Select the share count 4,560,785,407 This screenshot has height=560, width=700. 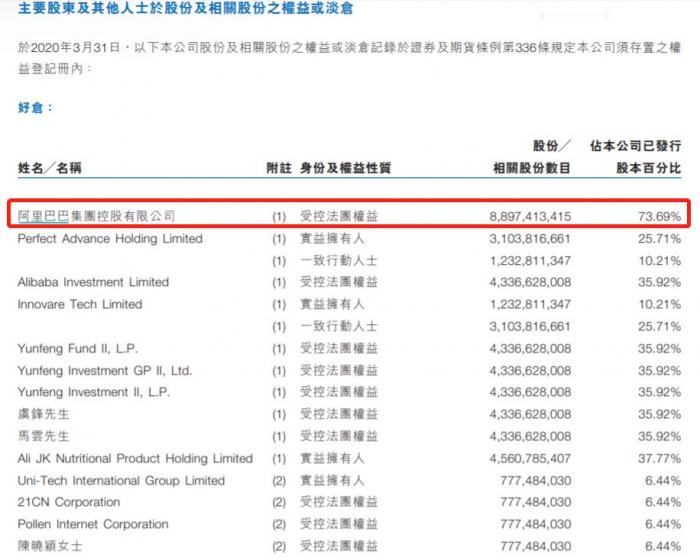pos(530,459)
